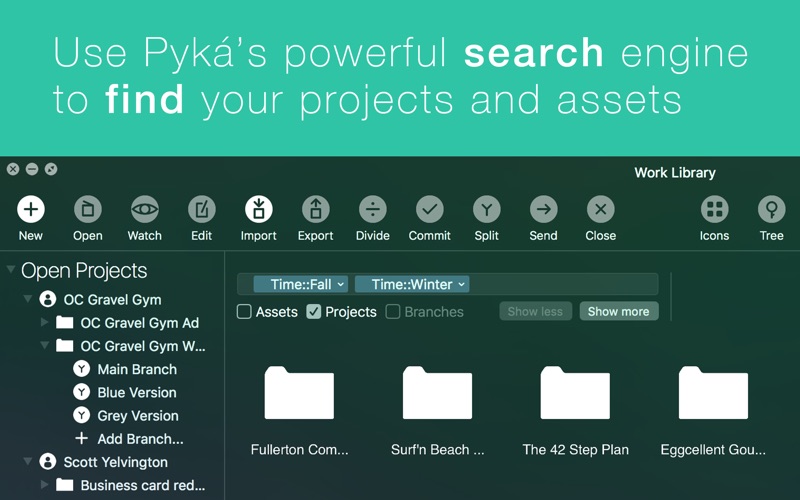Click the OC Gravel Gym user icon
Viewport: 800px width, 500px height.
tap(48, 299)
